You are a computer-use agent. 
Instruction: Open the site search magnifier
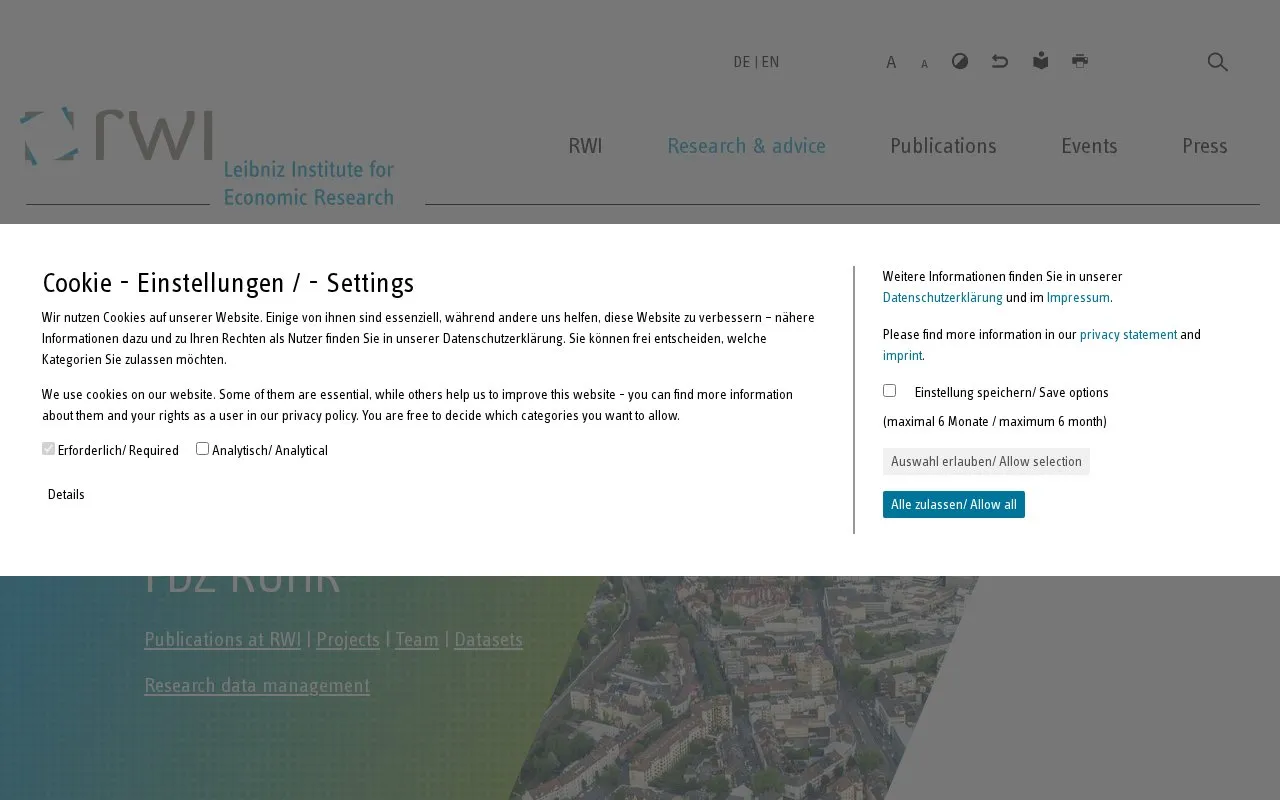(1217, 62)
